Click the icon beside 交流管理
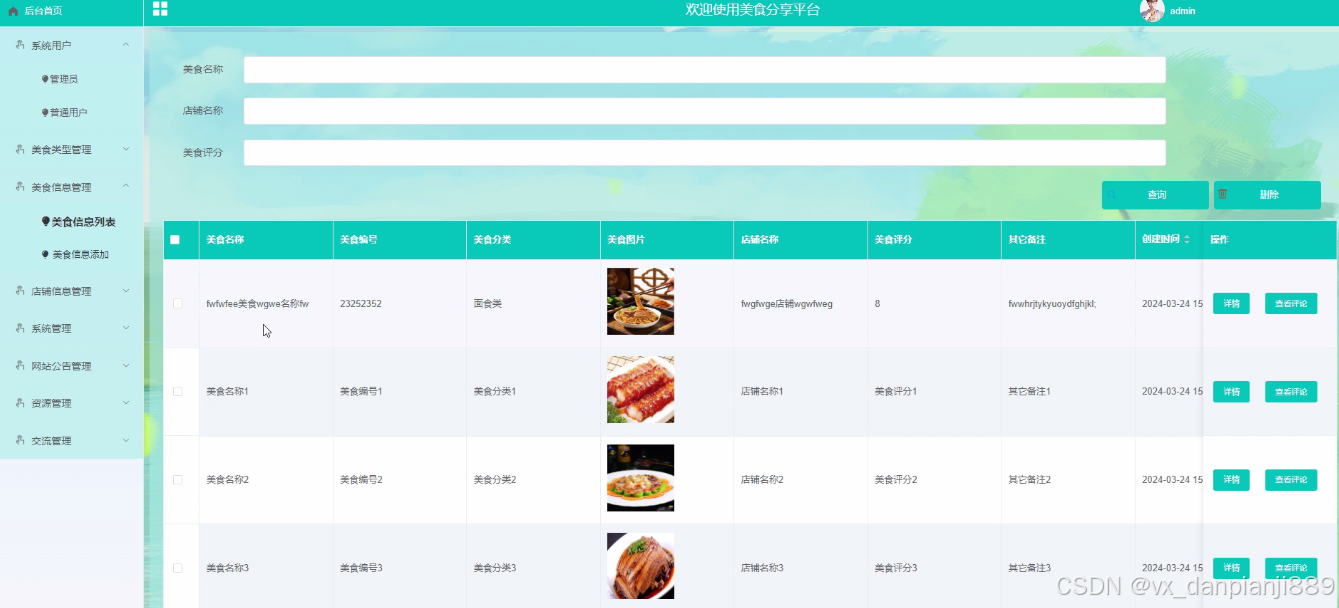This screenshot has width=1339, height=608. click(20, 440)
